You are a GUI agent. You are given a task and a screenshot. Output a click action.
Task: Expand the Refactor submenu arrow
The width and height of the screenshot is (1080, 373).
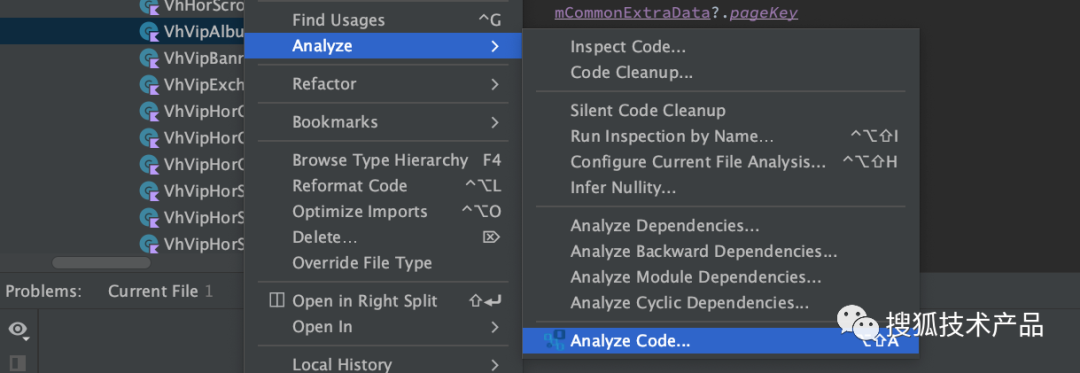pos(495,84)
